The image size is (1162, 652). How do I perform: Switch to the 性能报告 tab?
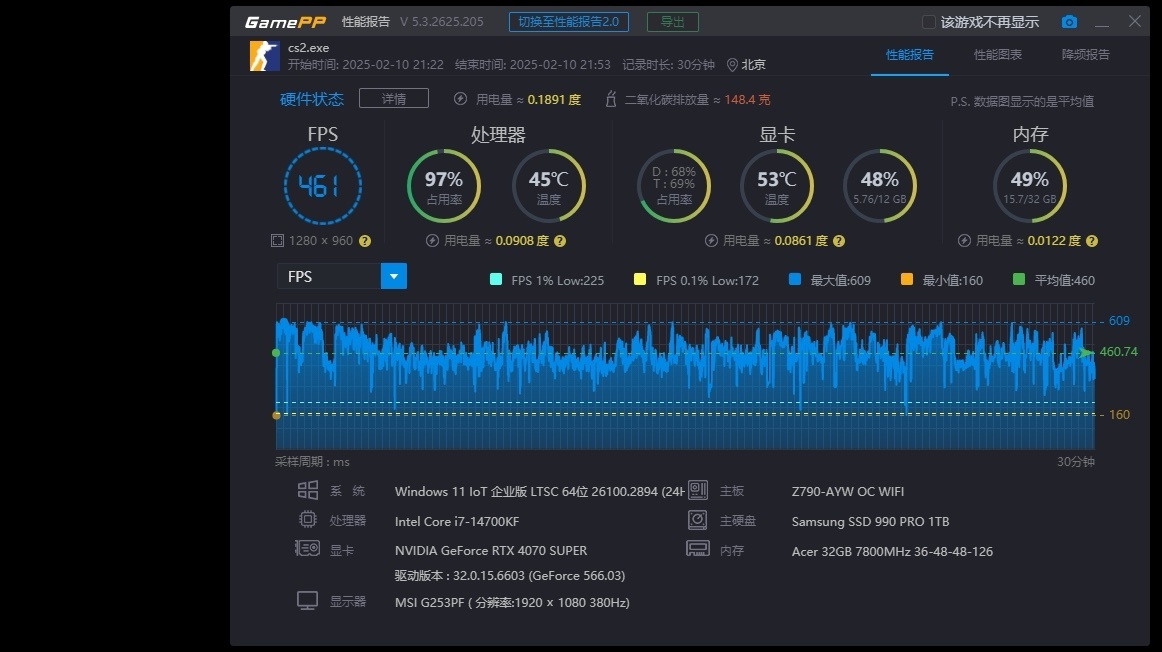[909, 55]
